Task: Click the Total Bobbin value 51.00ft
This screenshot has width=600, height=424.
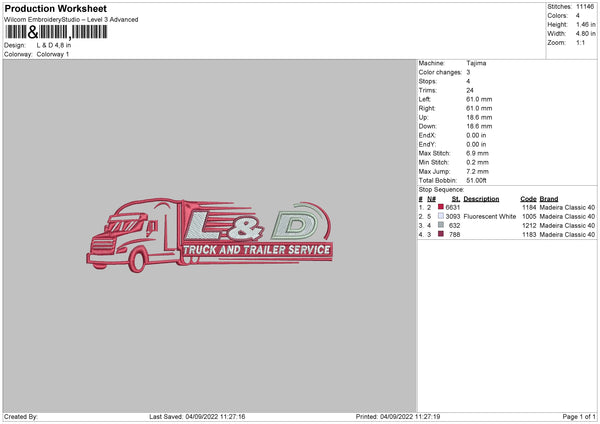Action: [x=476, y=181]
